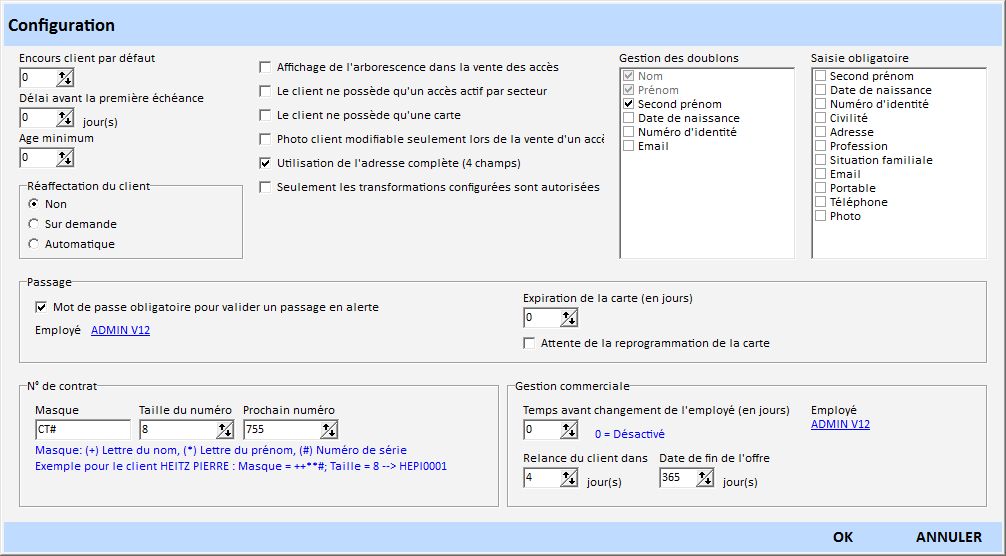Click the Prochain numéro spinner arrows
The image size is (1006, 556).
pos(329,429)
